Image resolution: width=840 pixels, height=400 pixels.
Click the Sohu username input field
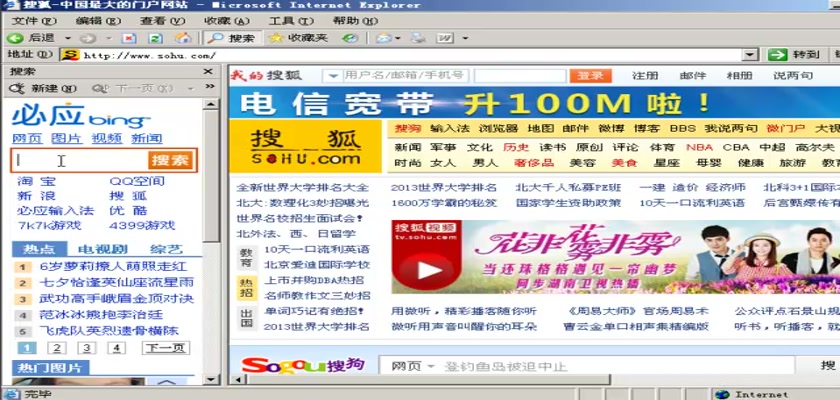tap(404, 76)
